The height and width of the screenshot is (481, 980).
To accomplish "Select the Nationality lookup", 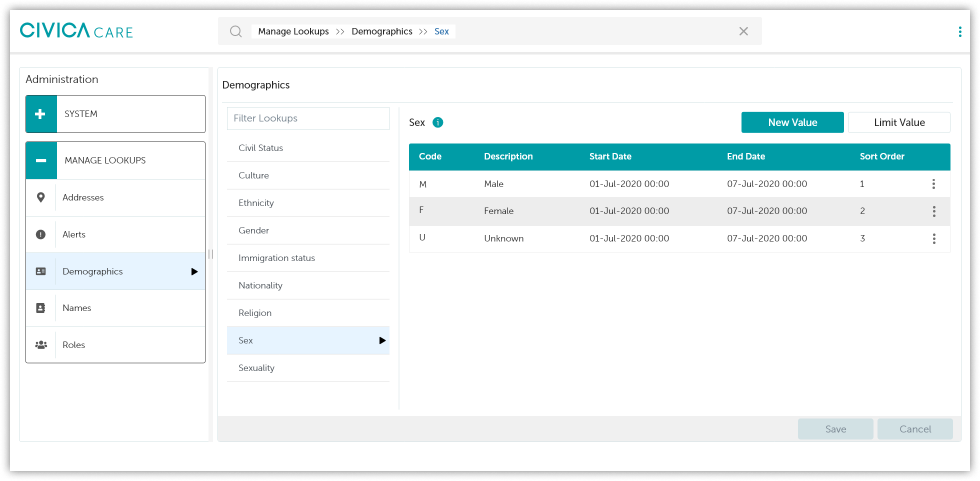I will 308,285.
